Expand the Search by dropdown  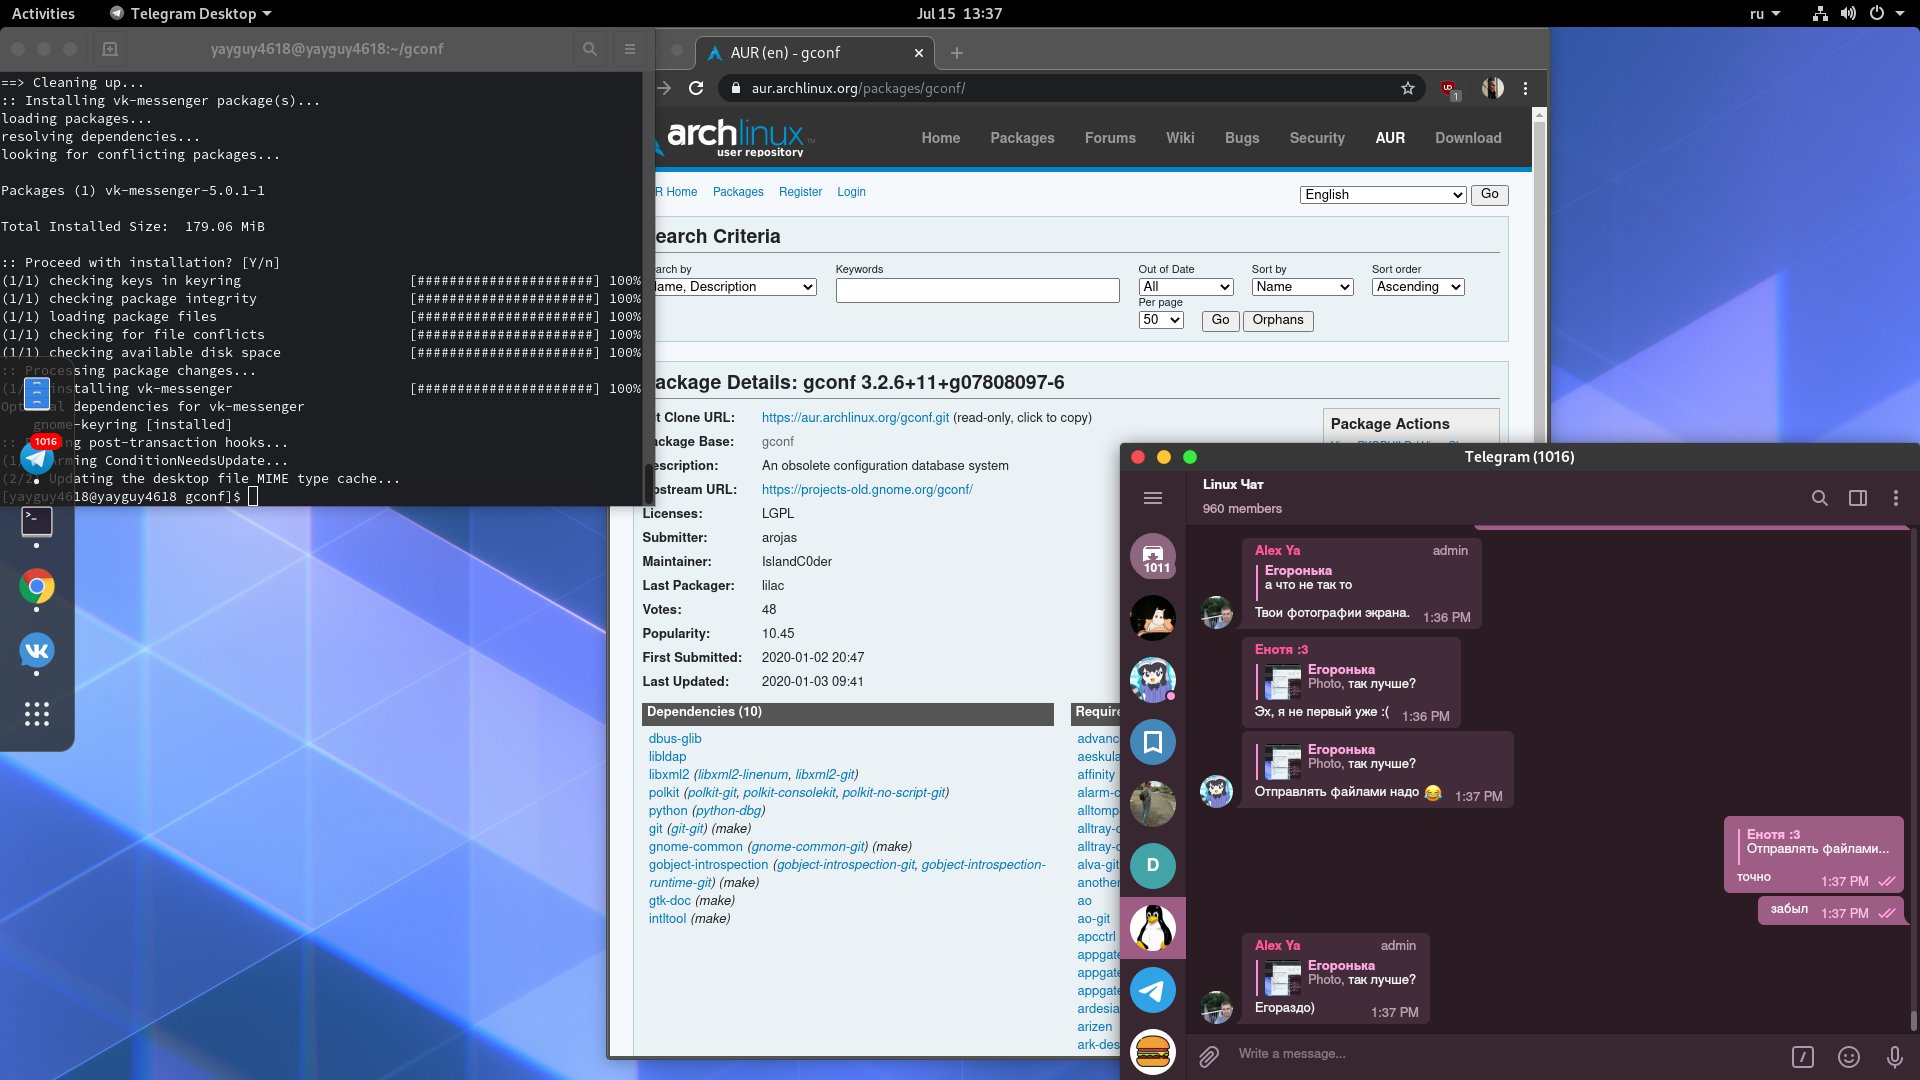click(735, 287)
